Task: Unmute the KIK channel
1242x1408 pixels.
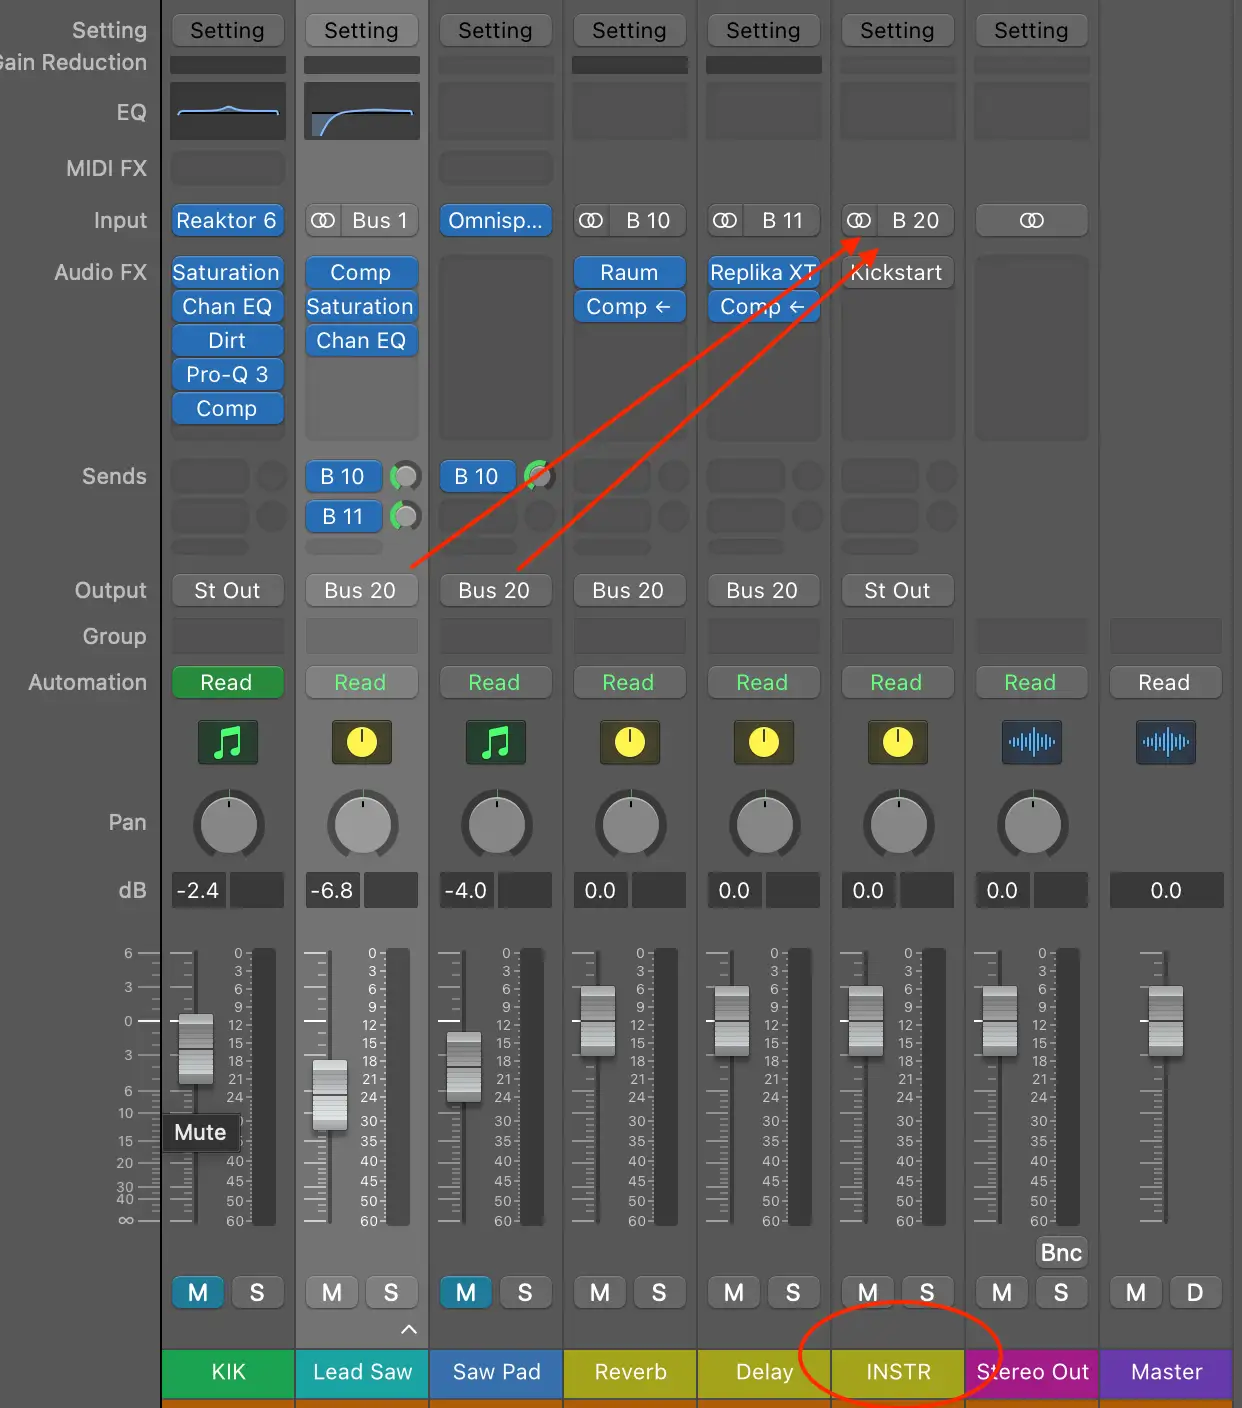Action: tap(198, 1292)
